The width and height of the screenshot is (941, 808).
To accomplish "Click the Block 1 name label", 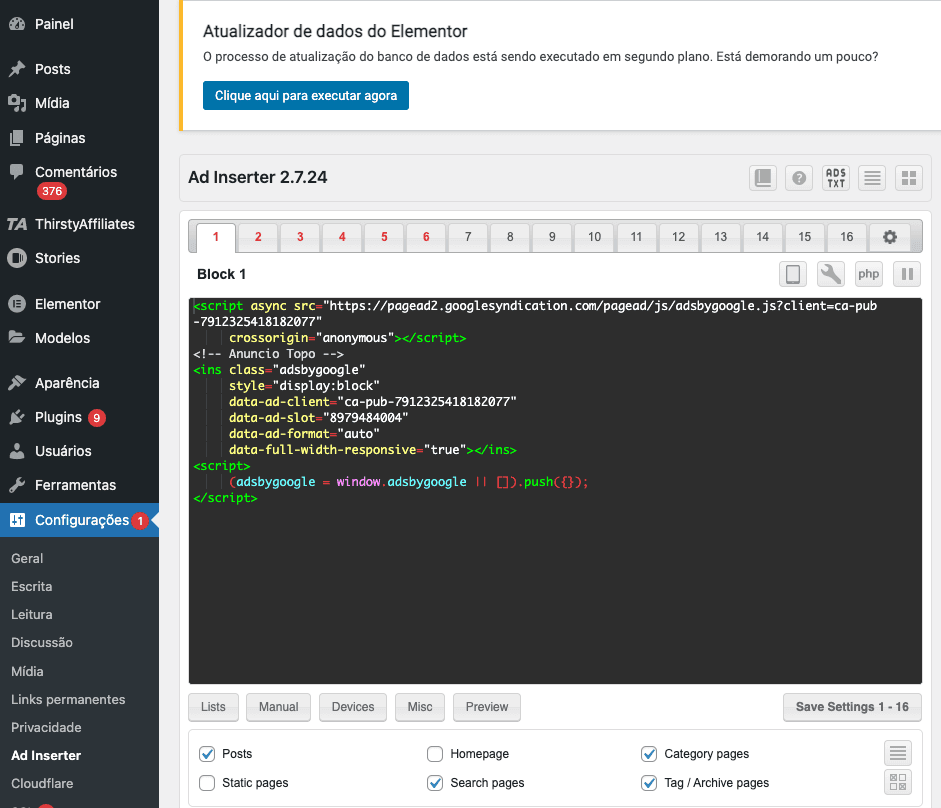I will pyautogui.click(x=221, y=274).
